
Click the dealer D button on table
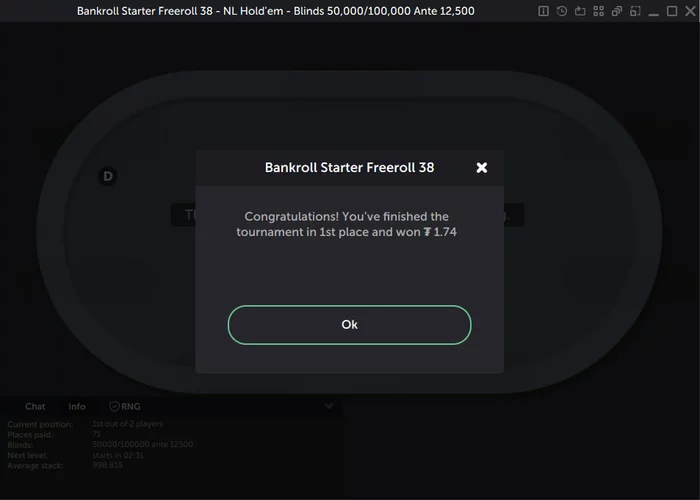point(108,176)
